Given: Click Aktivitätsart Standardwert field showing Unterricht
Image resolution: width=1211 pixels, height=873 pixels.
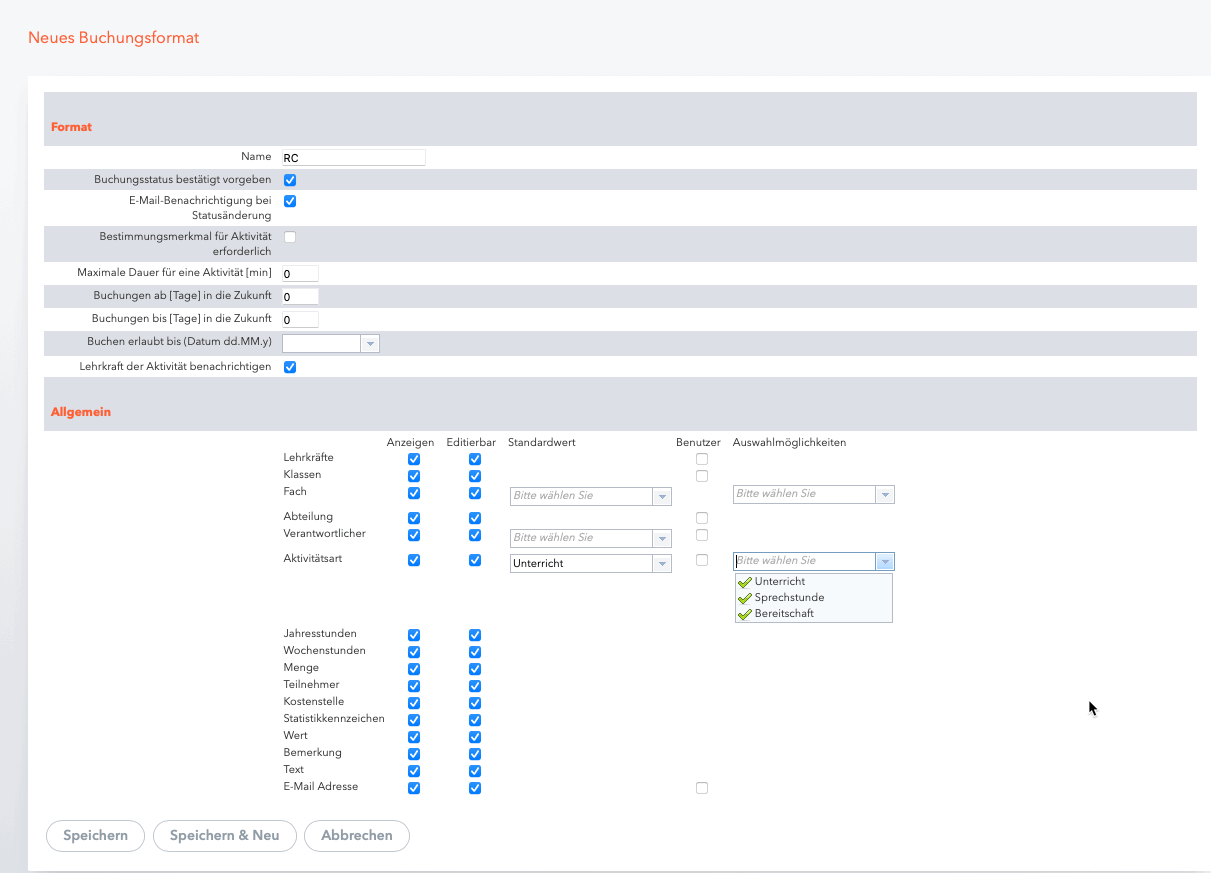Looking at the screenshot, I should coord(581,564).
